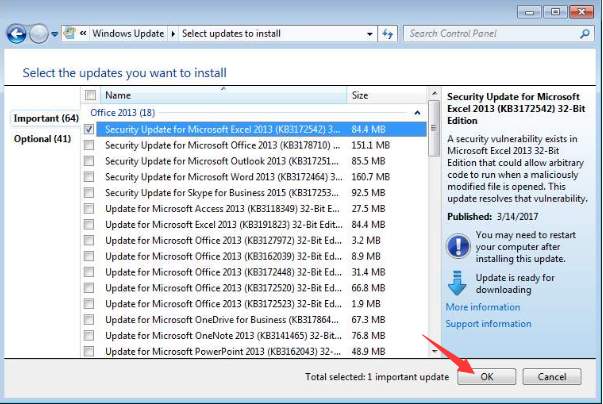Screen dimensions: 603x404
Task: Click the address bar refresh button
Action: 388,34
